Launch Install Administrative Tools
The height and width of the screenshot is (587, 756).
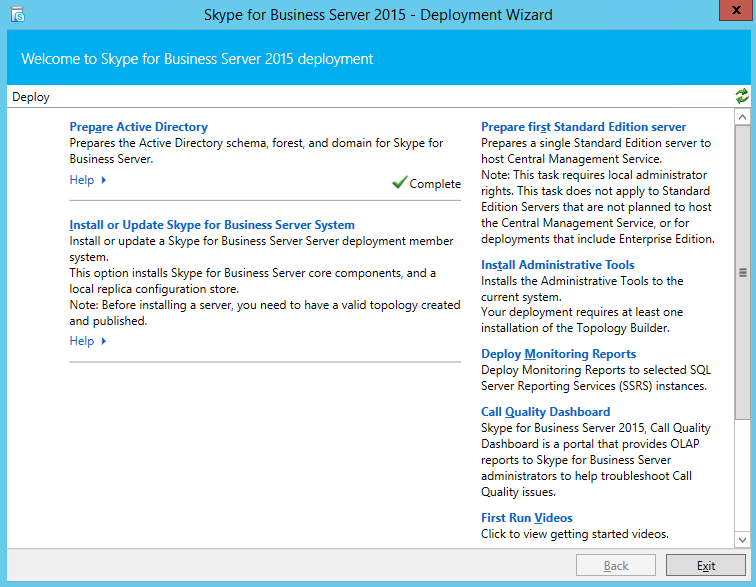(558, 265)
